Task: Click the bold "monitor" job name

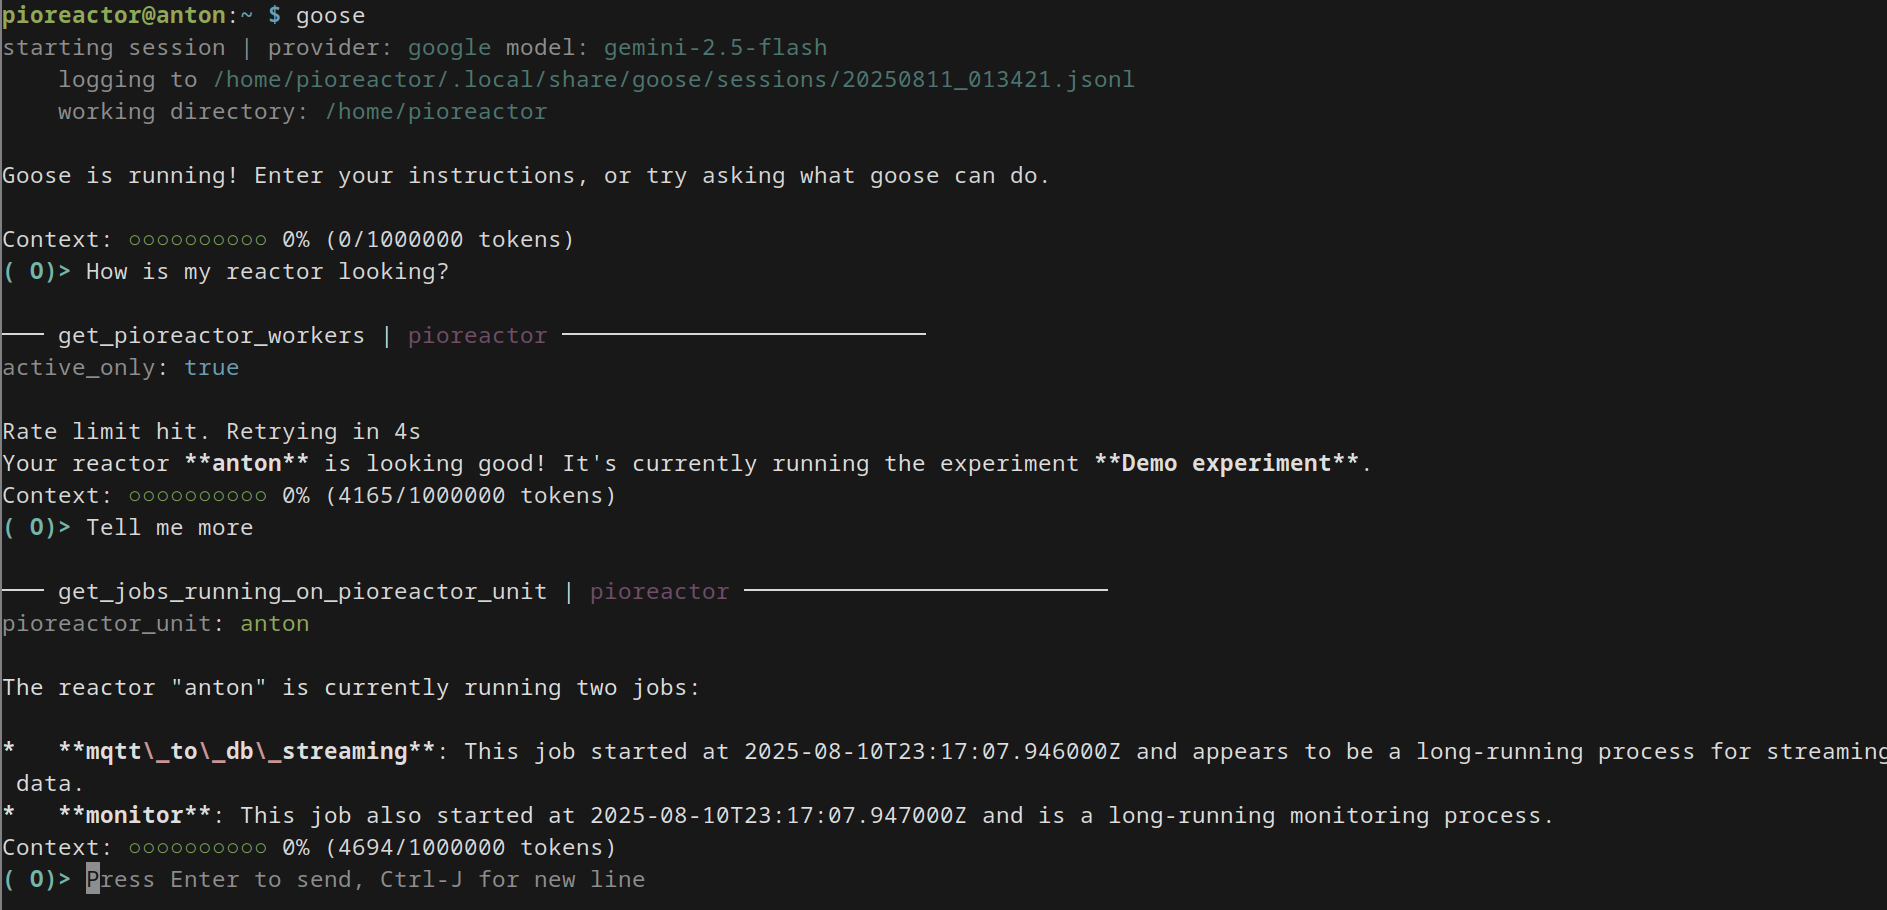Action: tap(134, 816)
